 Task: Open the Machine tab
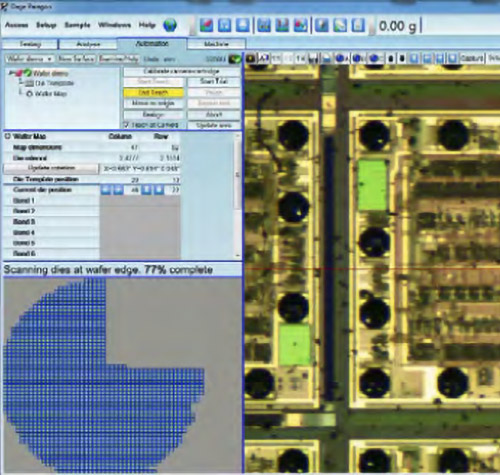click(x=216, y=44)
